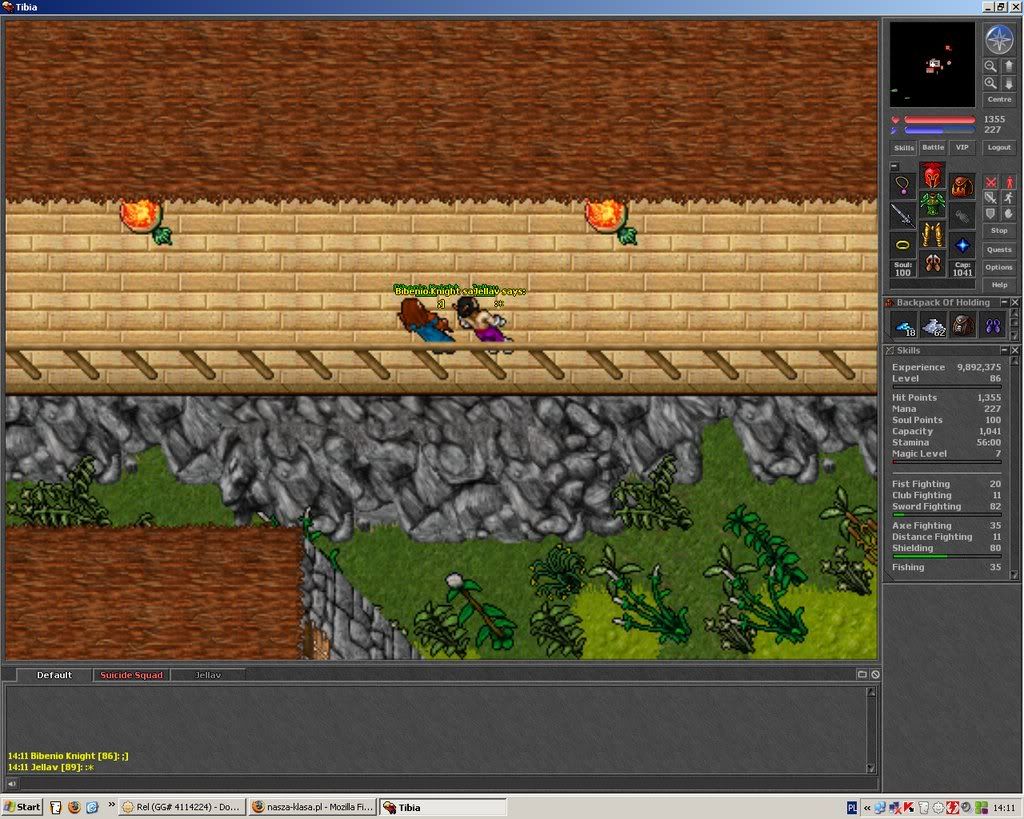Click the amulet in the necklace slot
This screenshot has height=819, width=1024.
point(903,185)
